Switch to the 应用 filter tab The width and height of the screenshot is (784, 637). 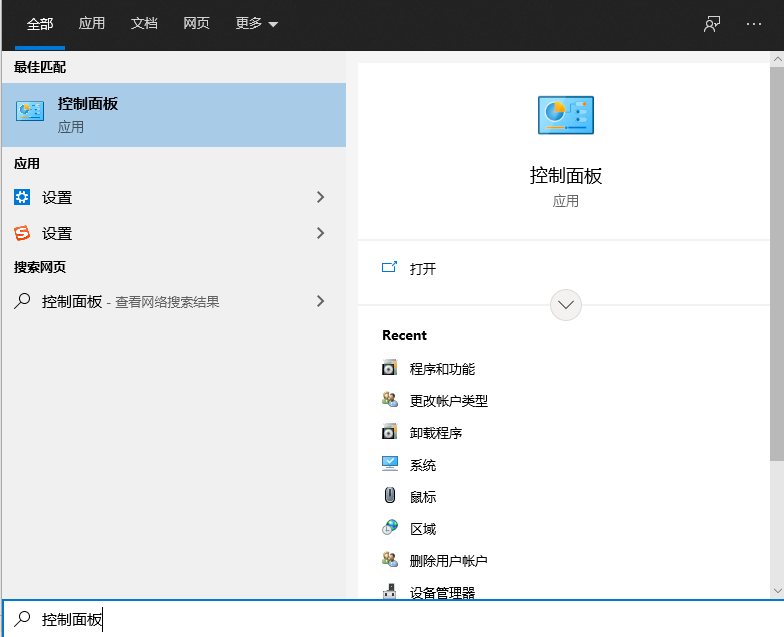point(92,24)
